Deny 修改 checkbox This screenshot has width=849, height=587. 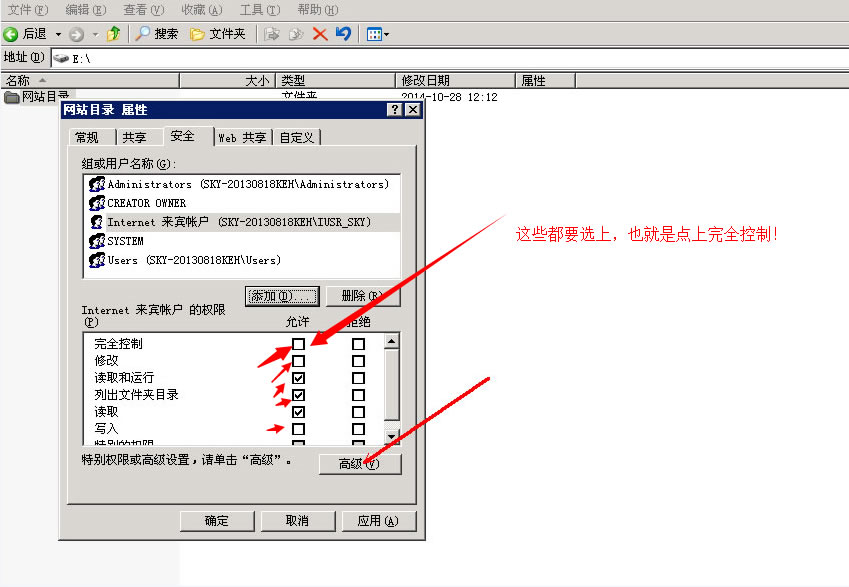[x=358, y=361]
